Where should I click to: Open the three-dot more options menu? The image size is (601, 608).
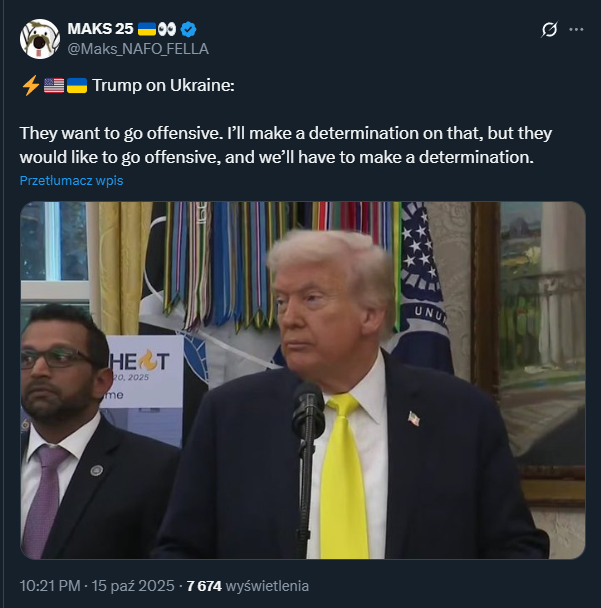576,29
